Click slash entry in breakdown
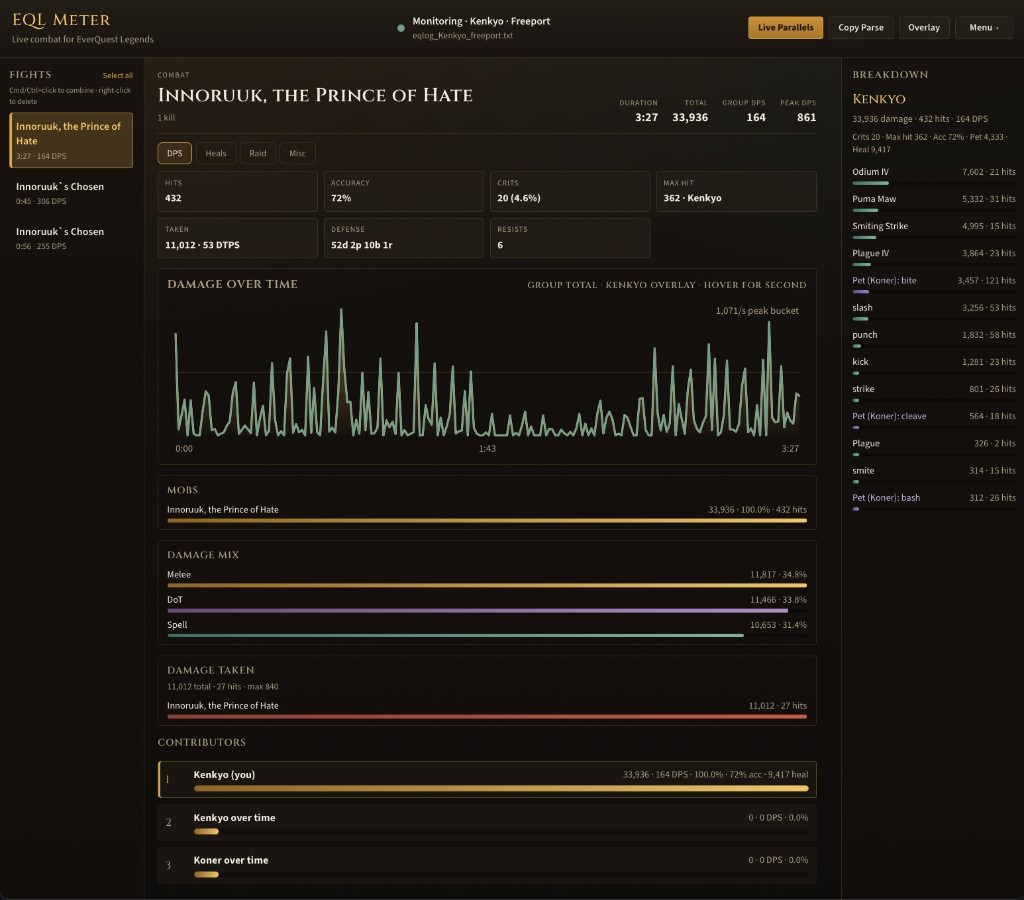1024x900 pixels. [933, 312]
